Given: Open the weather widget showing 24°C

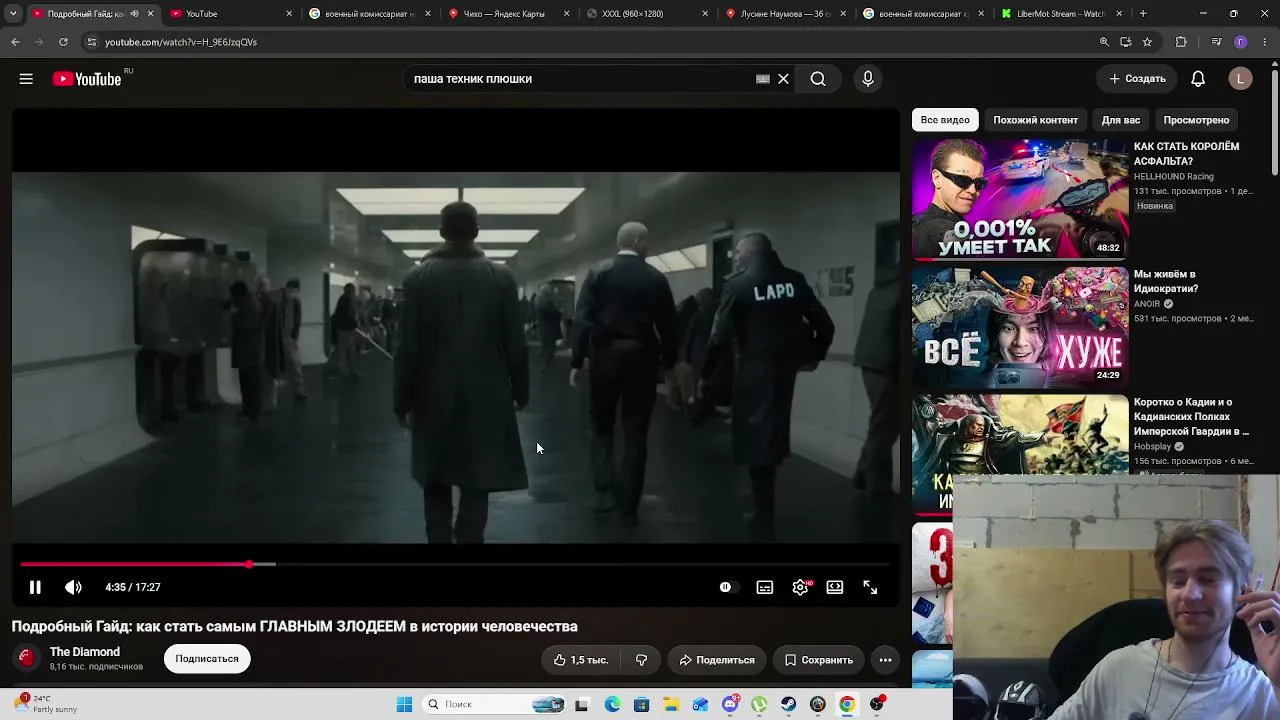Looking at the screenshot, I should (45, 704).
